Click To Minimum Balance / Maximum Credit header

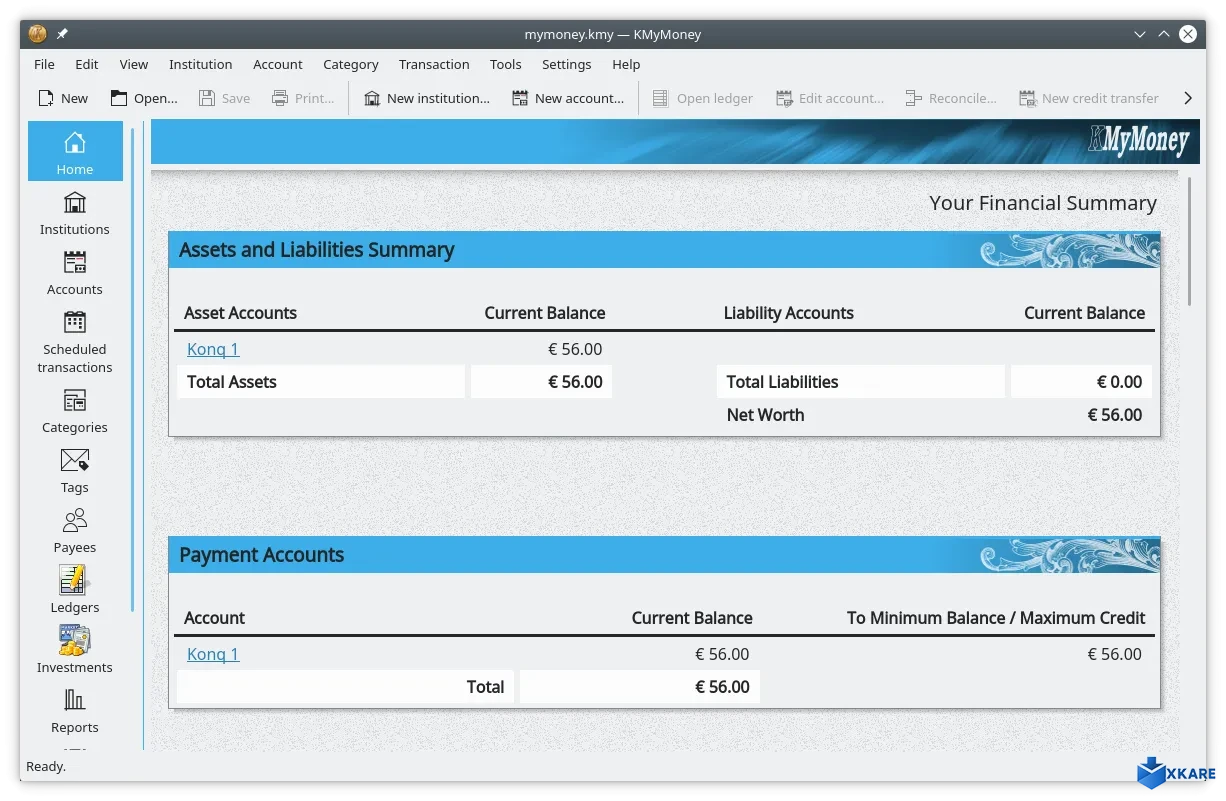(x=996, y=618)
